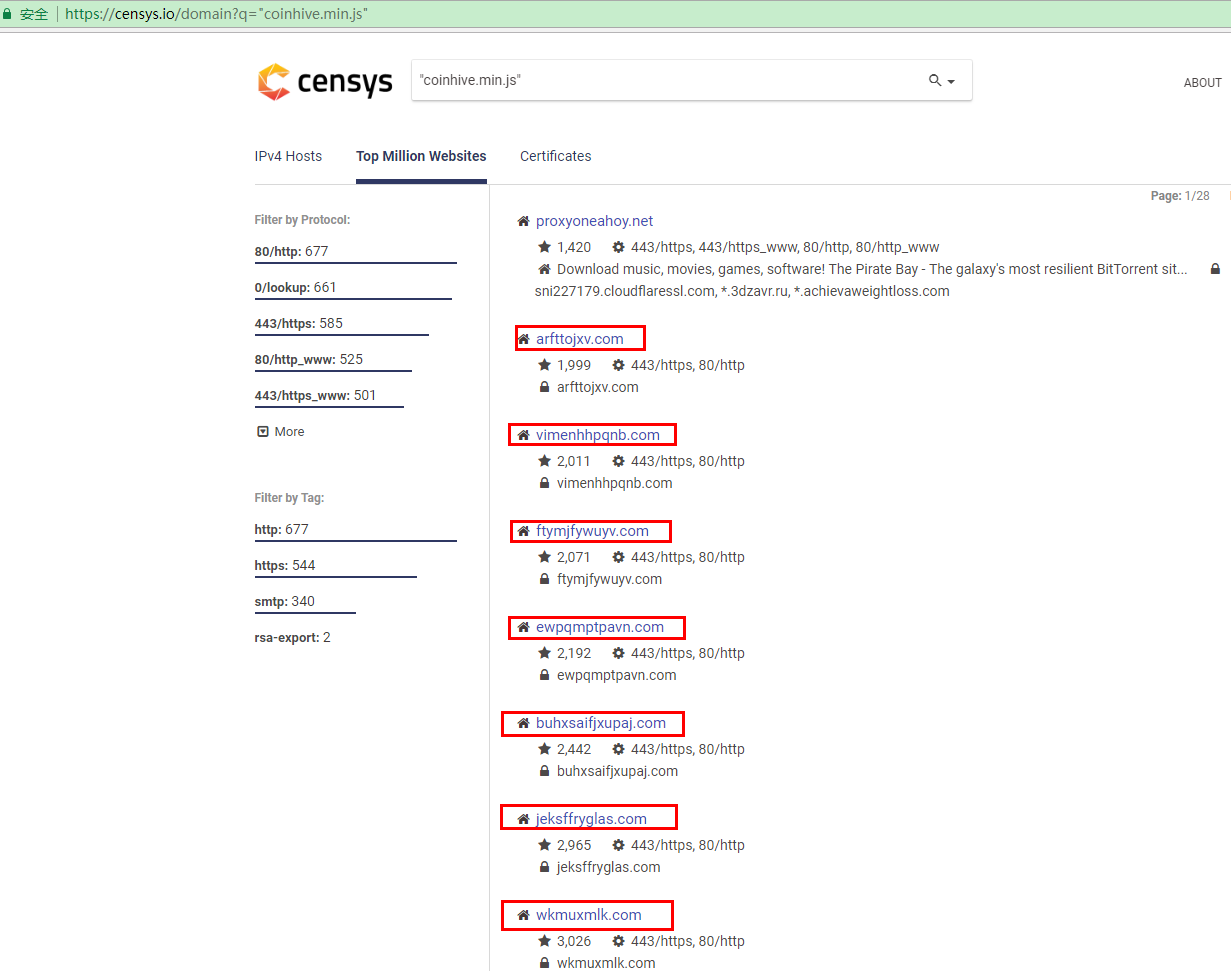The height and width of the screenshot is (971, 1231).
Task: Filter by http tag
Action: pos(282,529)
